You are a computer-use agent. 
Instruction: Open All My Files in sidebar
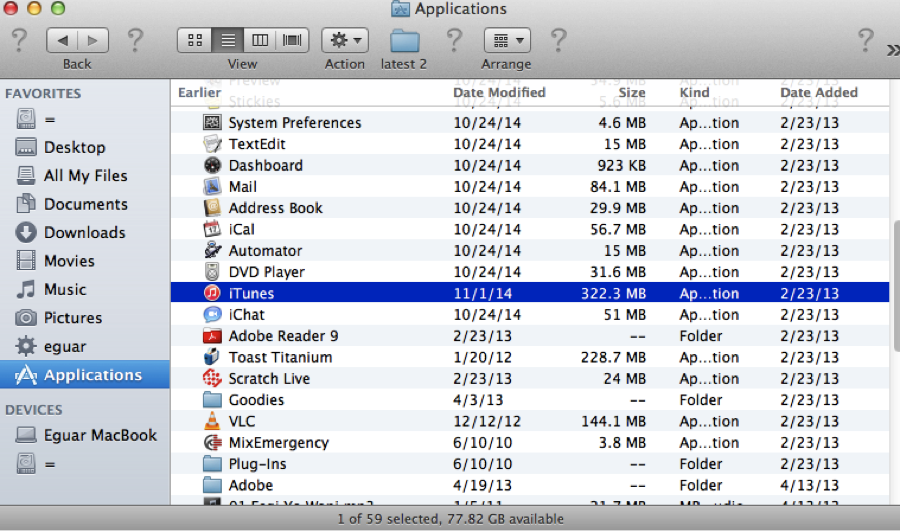point(85,175)
